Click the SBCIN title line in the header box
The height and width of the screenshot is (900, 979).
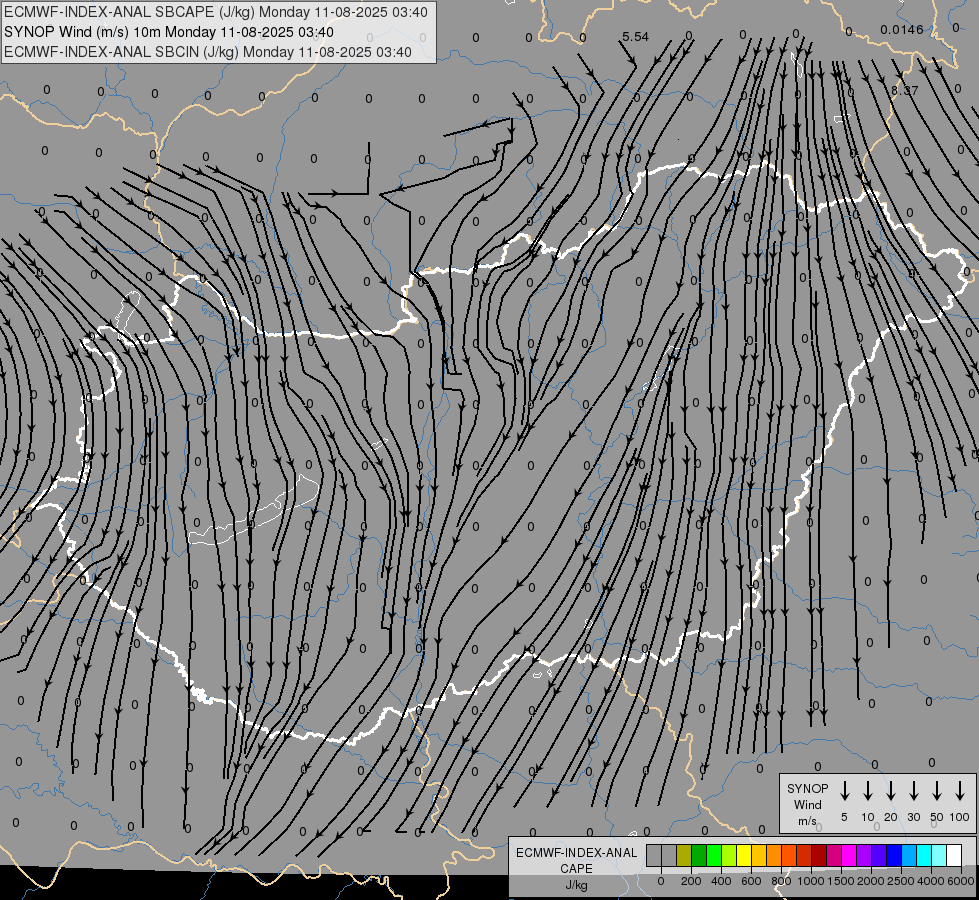click(208, 52)
